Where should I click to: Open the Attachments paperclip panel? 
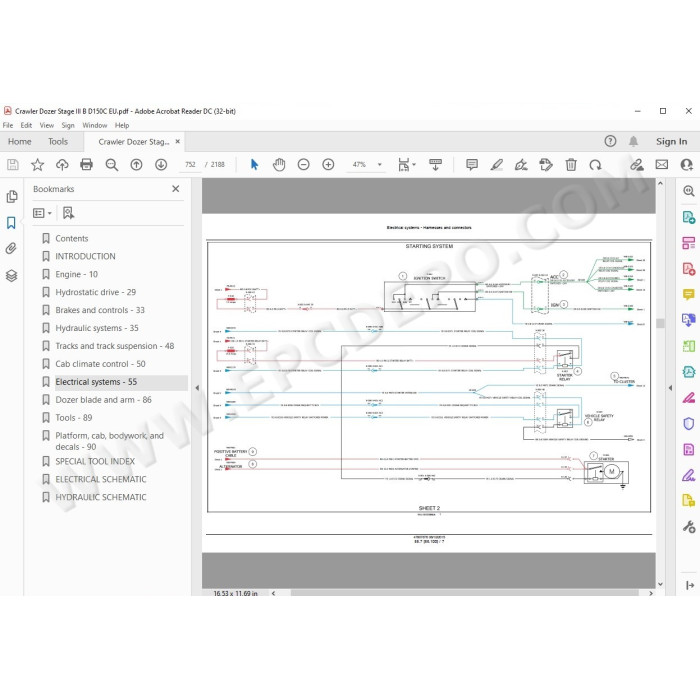[x=12, y=249]
